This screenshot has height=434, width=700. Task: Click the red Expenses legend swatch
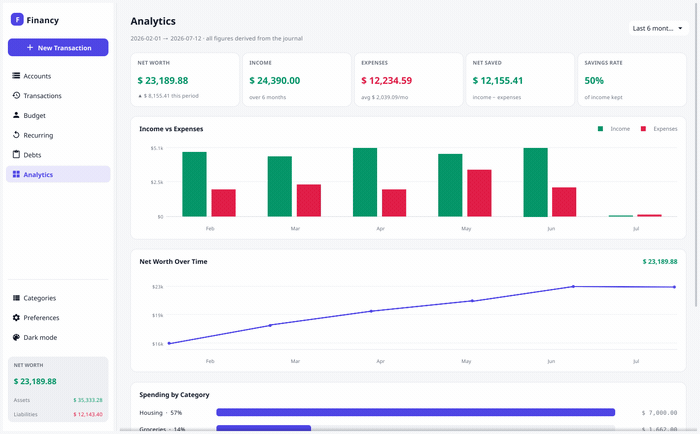point(643,129)
